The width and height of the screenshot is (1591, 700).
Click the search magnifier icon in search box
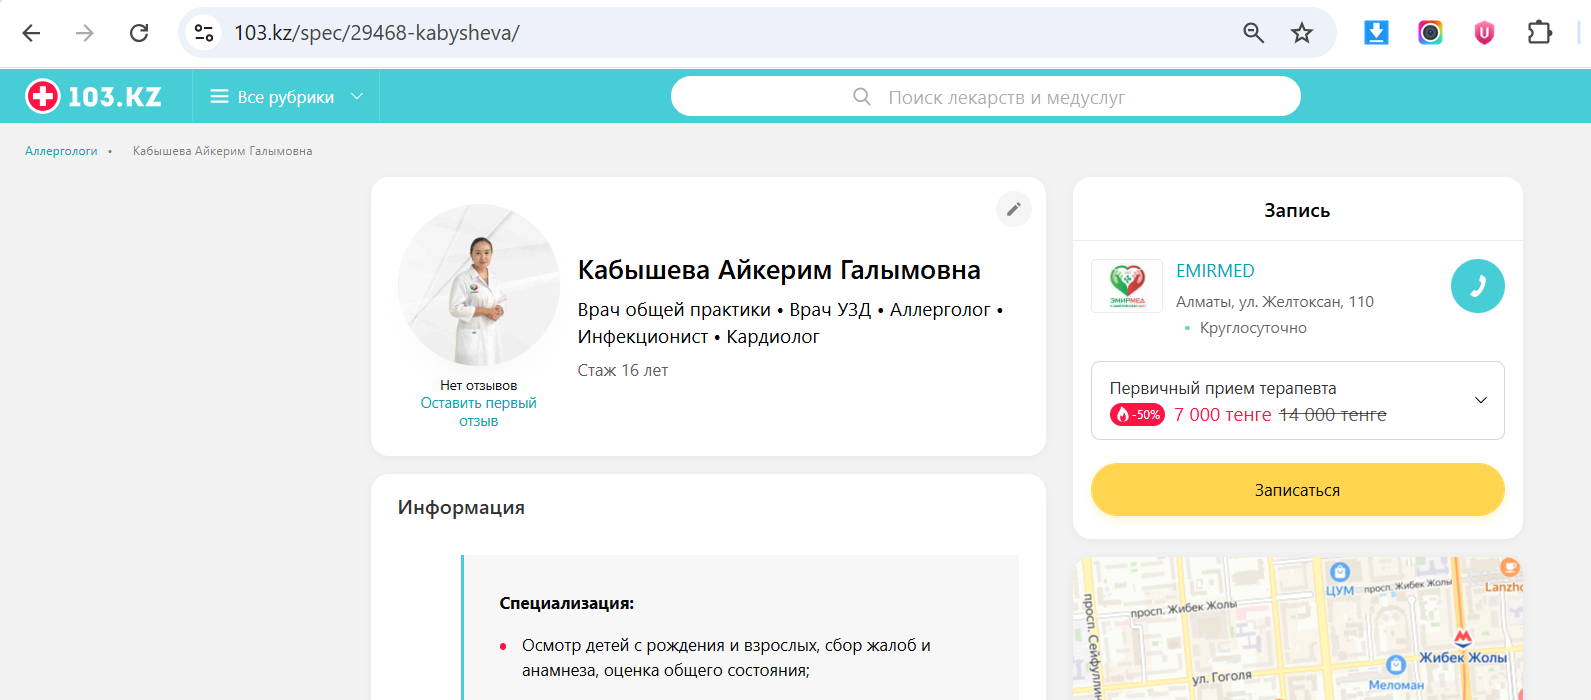(862, 97)
